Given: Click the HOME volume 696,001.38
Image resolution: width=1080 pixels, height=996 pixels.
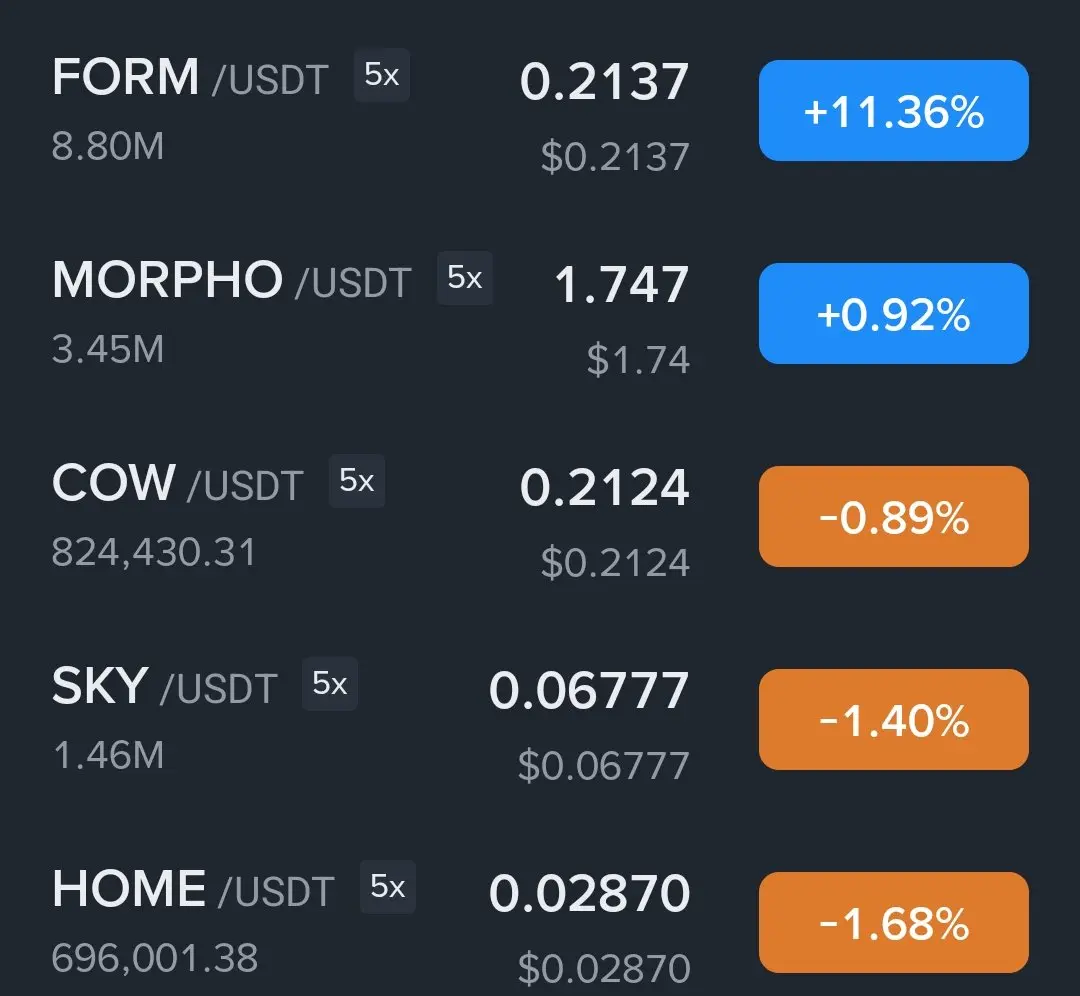Looking at the screenshot, I should point(155,957).
